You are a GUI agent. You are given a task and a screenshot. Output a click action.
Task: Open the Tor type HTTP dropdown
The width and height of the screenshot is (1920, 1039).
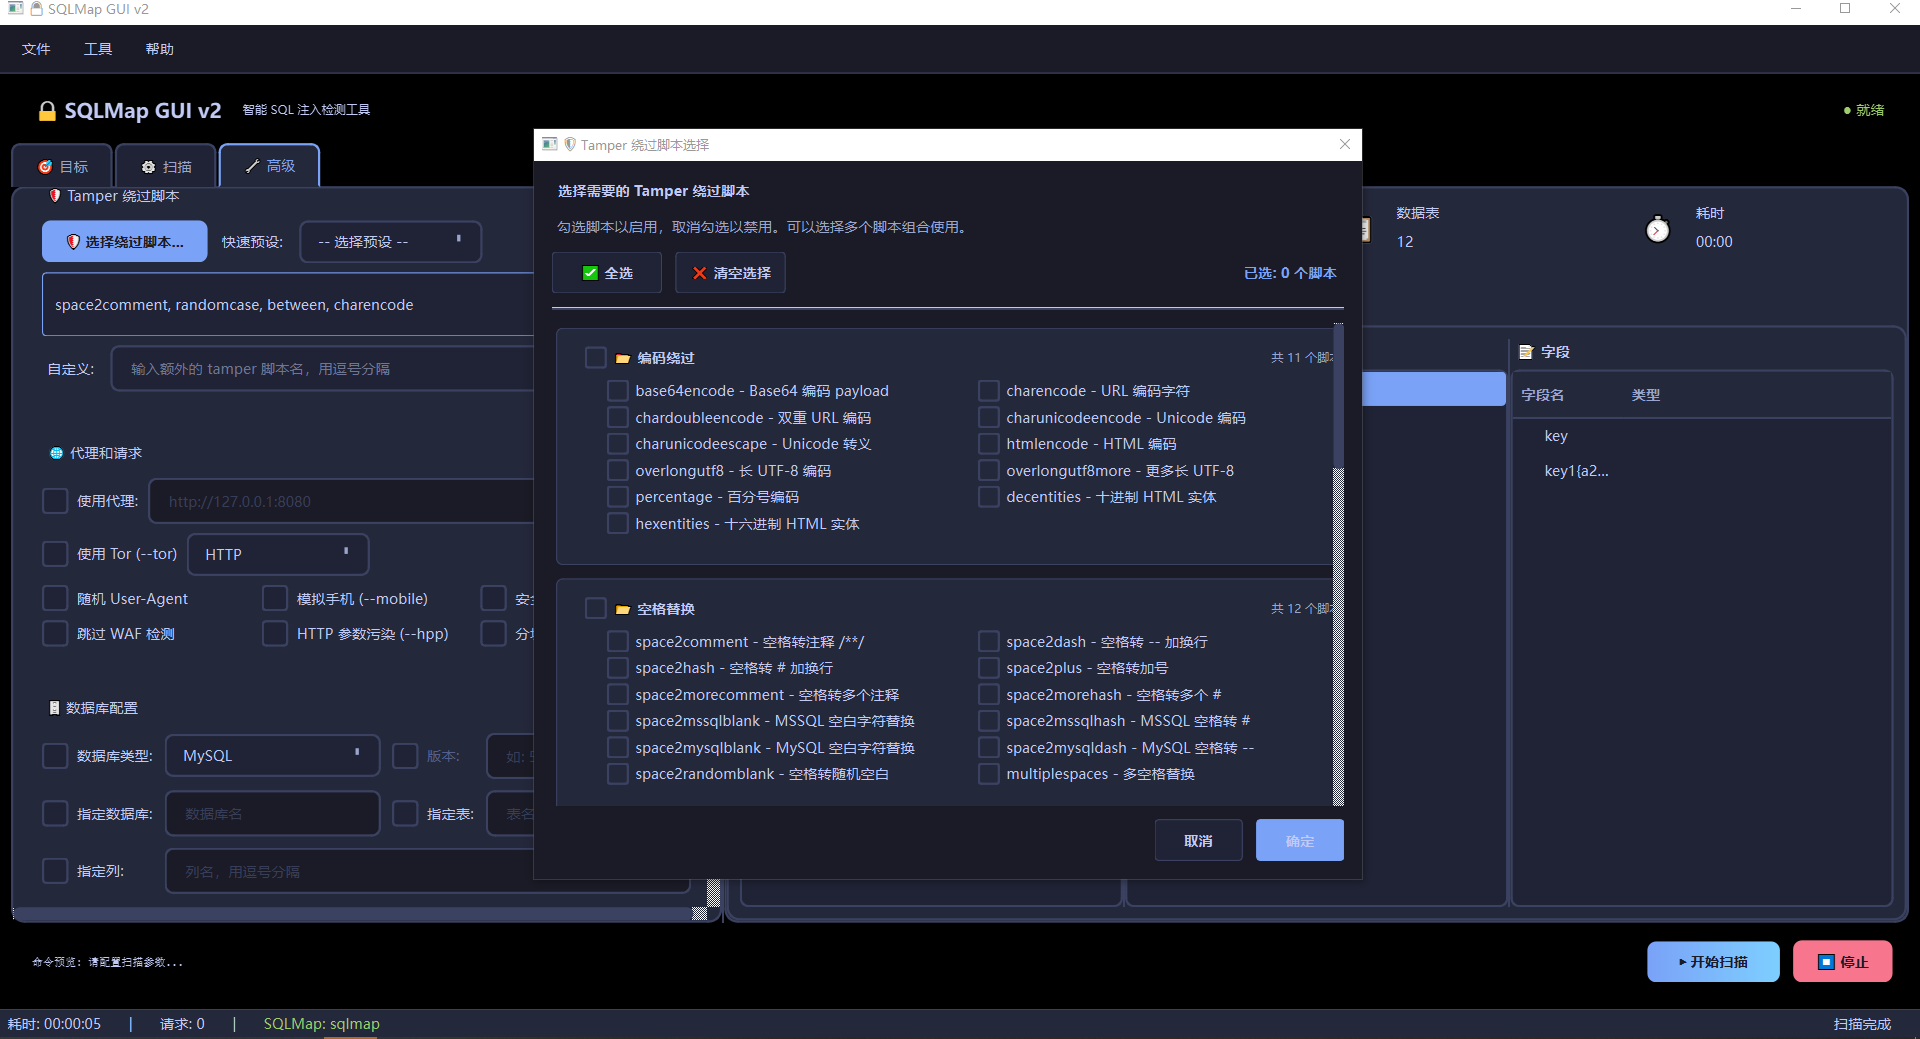278,553
